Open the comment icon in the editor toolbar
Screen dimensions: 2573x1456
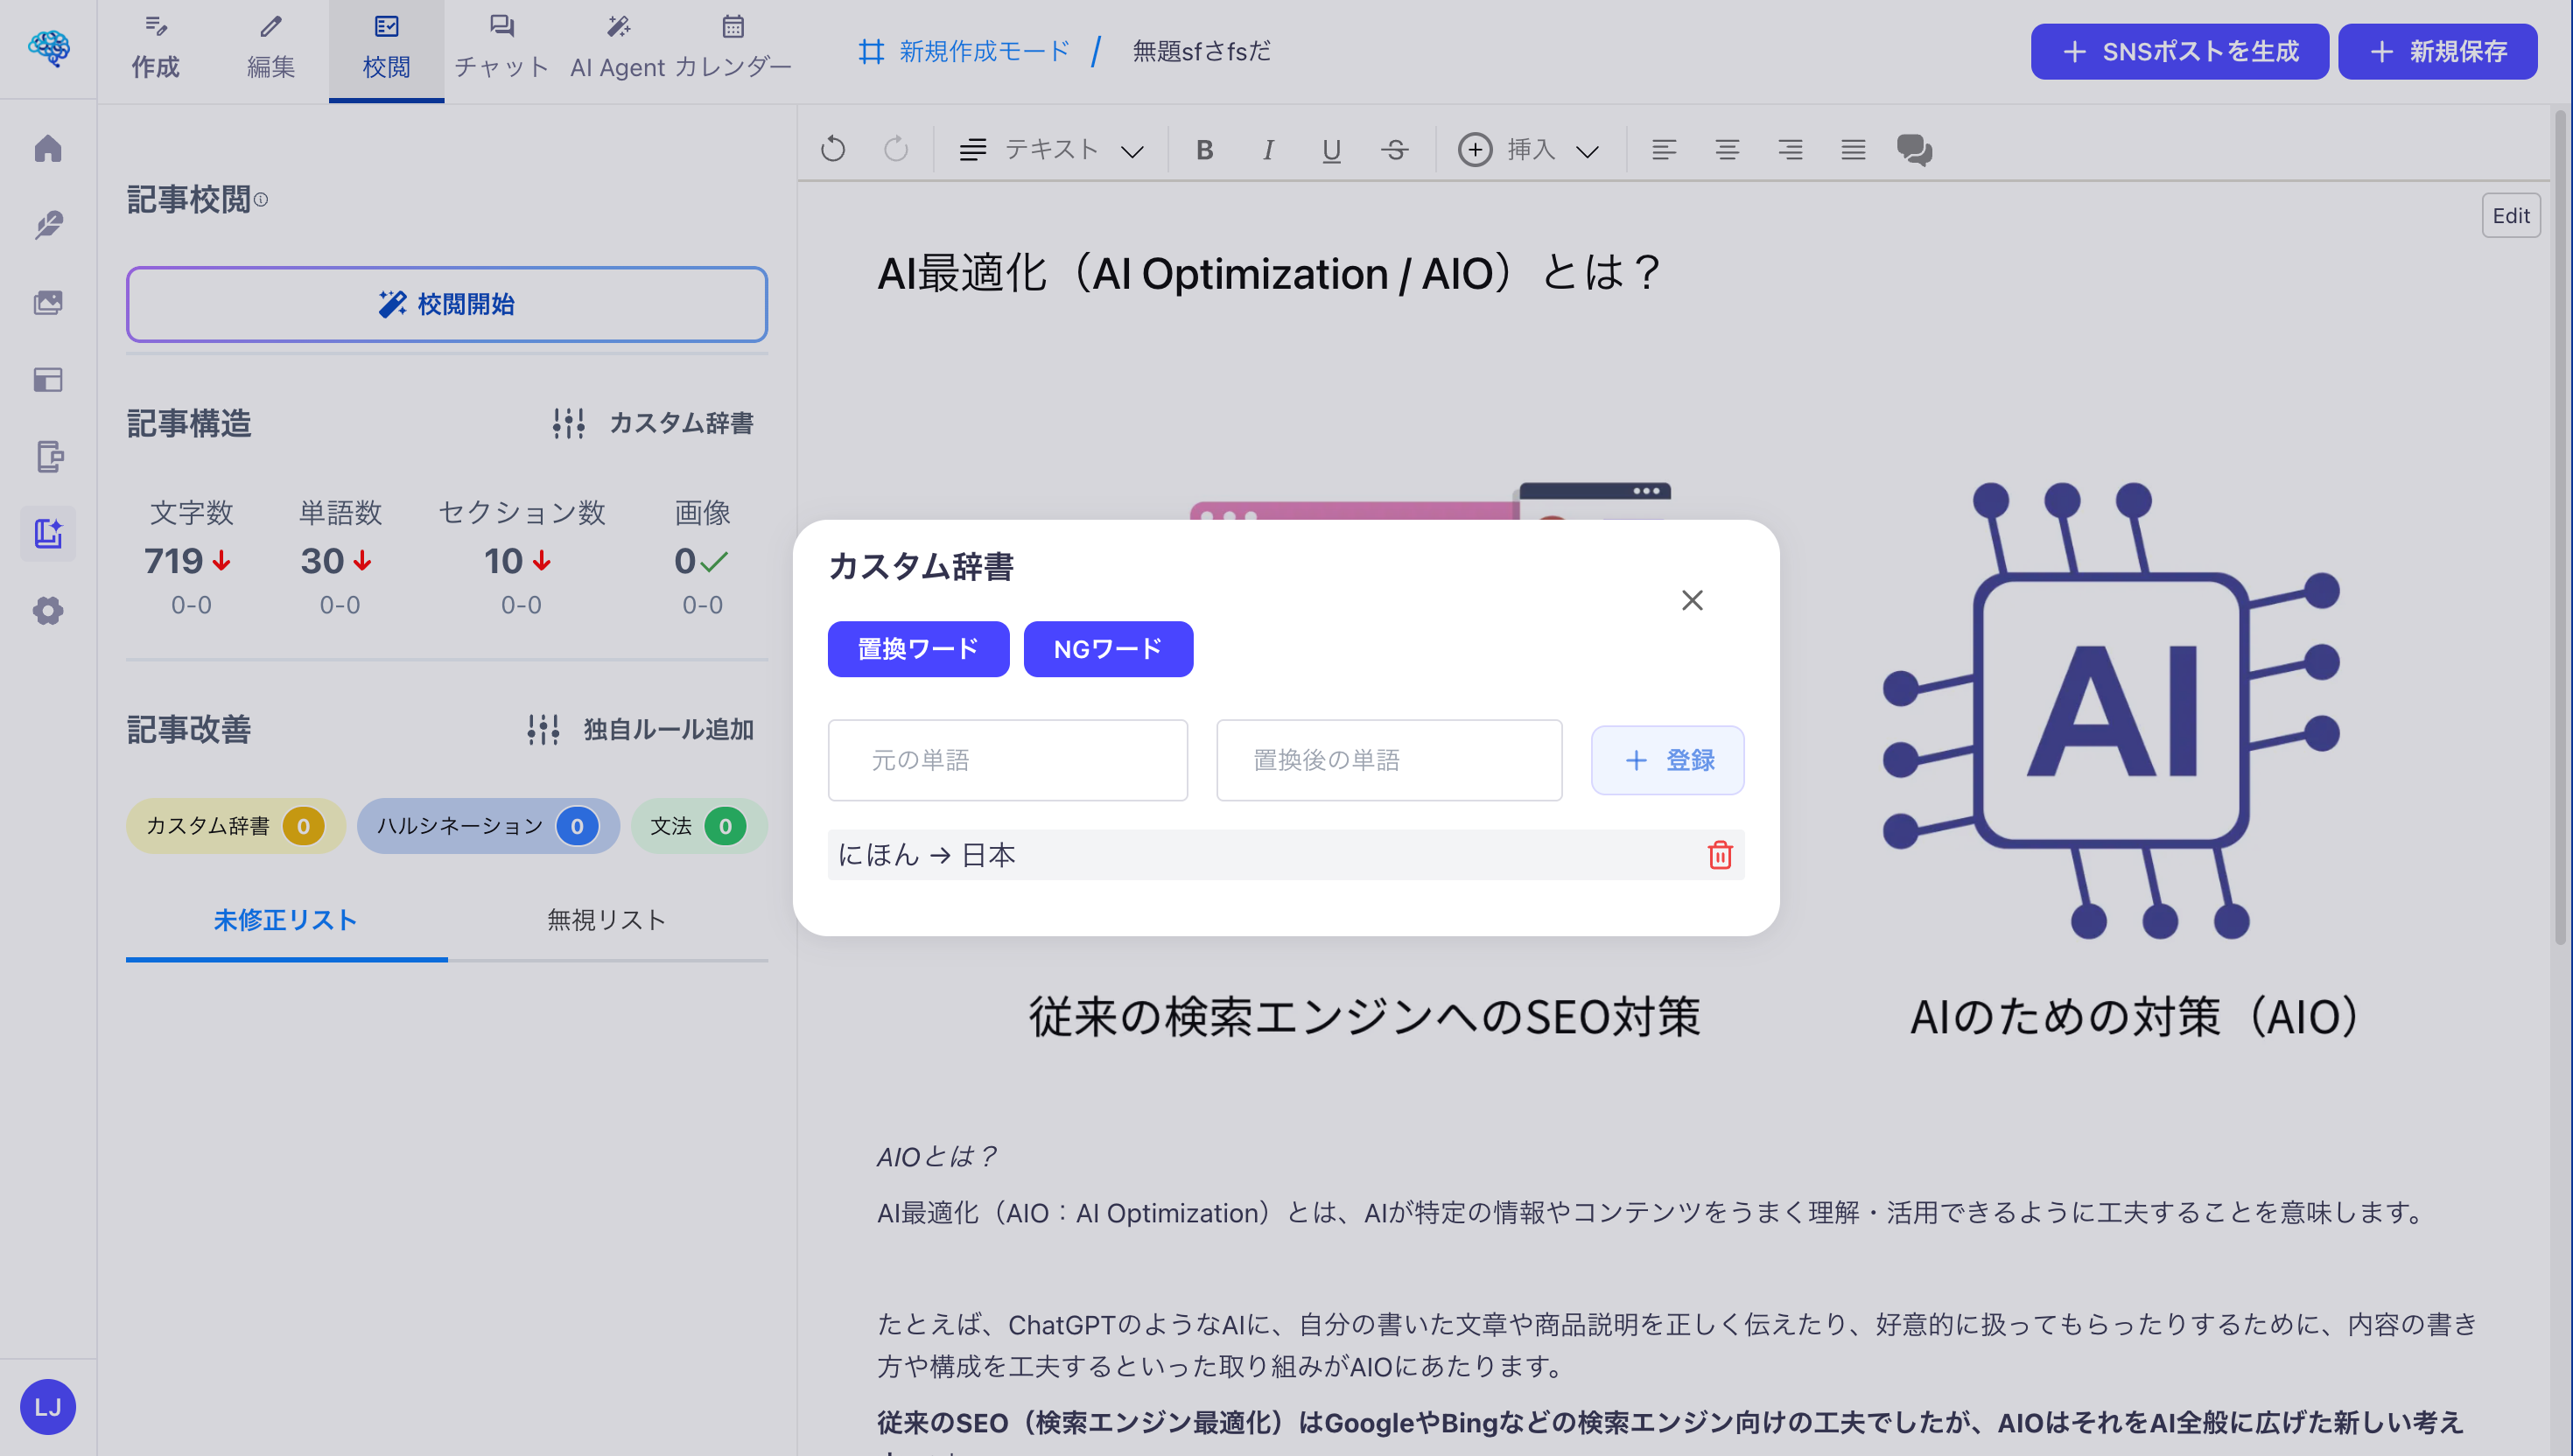(1914, 149)
